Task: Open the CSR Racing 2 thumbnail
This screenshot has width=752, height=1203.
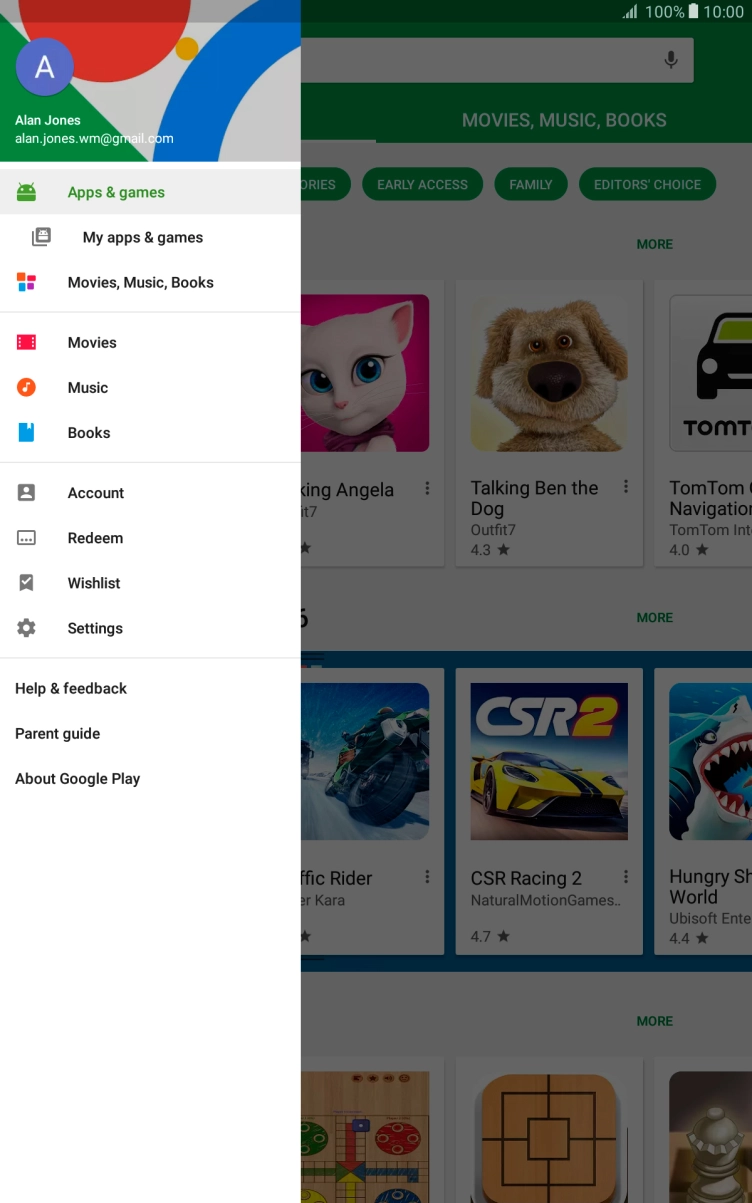Action: point(549,761)
